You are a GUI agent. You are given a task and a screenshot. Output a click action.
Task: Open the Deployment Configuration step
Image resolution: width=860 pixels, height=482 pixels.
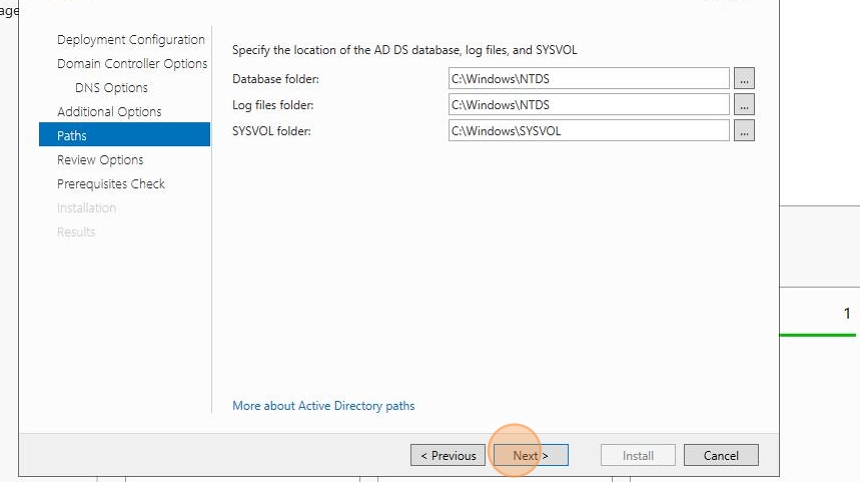(x=131, y=39)
